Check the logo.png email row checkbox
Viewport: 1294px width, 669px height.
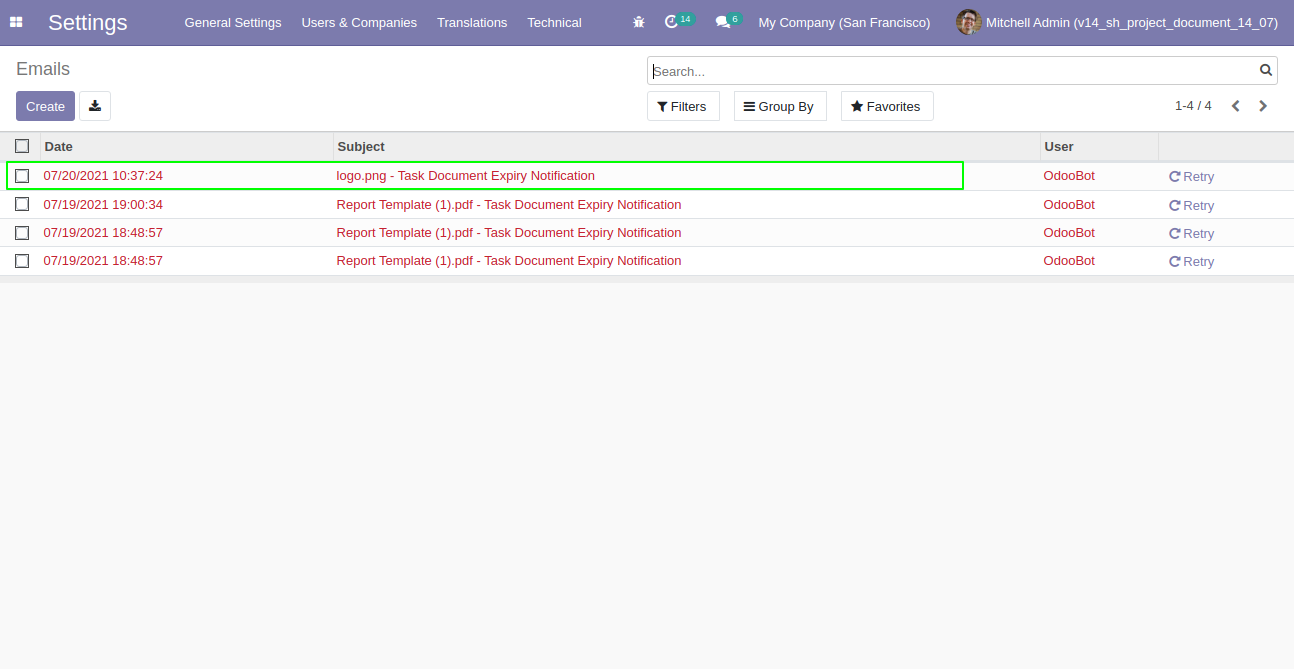coord(22,176)
